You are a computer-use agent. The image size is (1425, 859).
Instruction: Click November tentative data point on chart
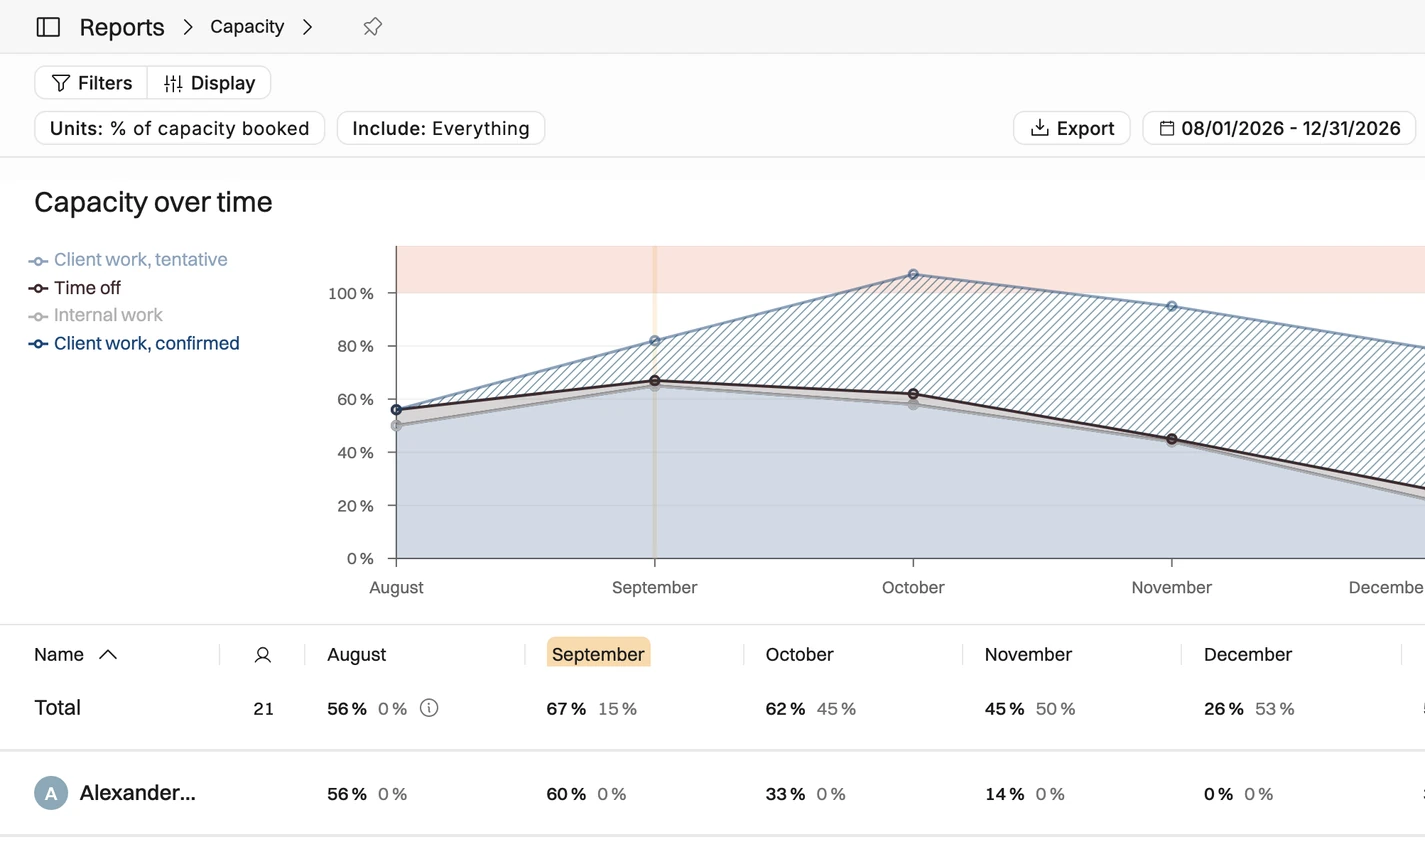[x=1172, y=306]
